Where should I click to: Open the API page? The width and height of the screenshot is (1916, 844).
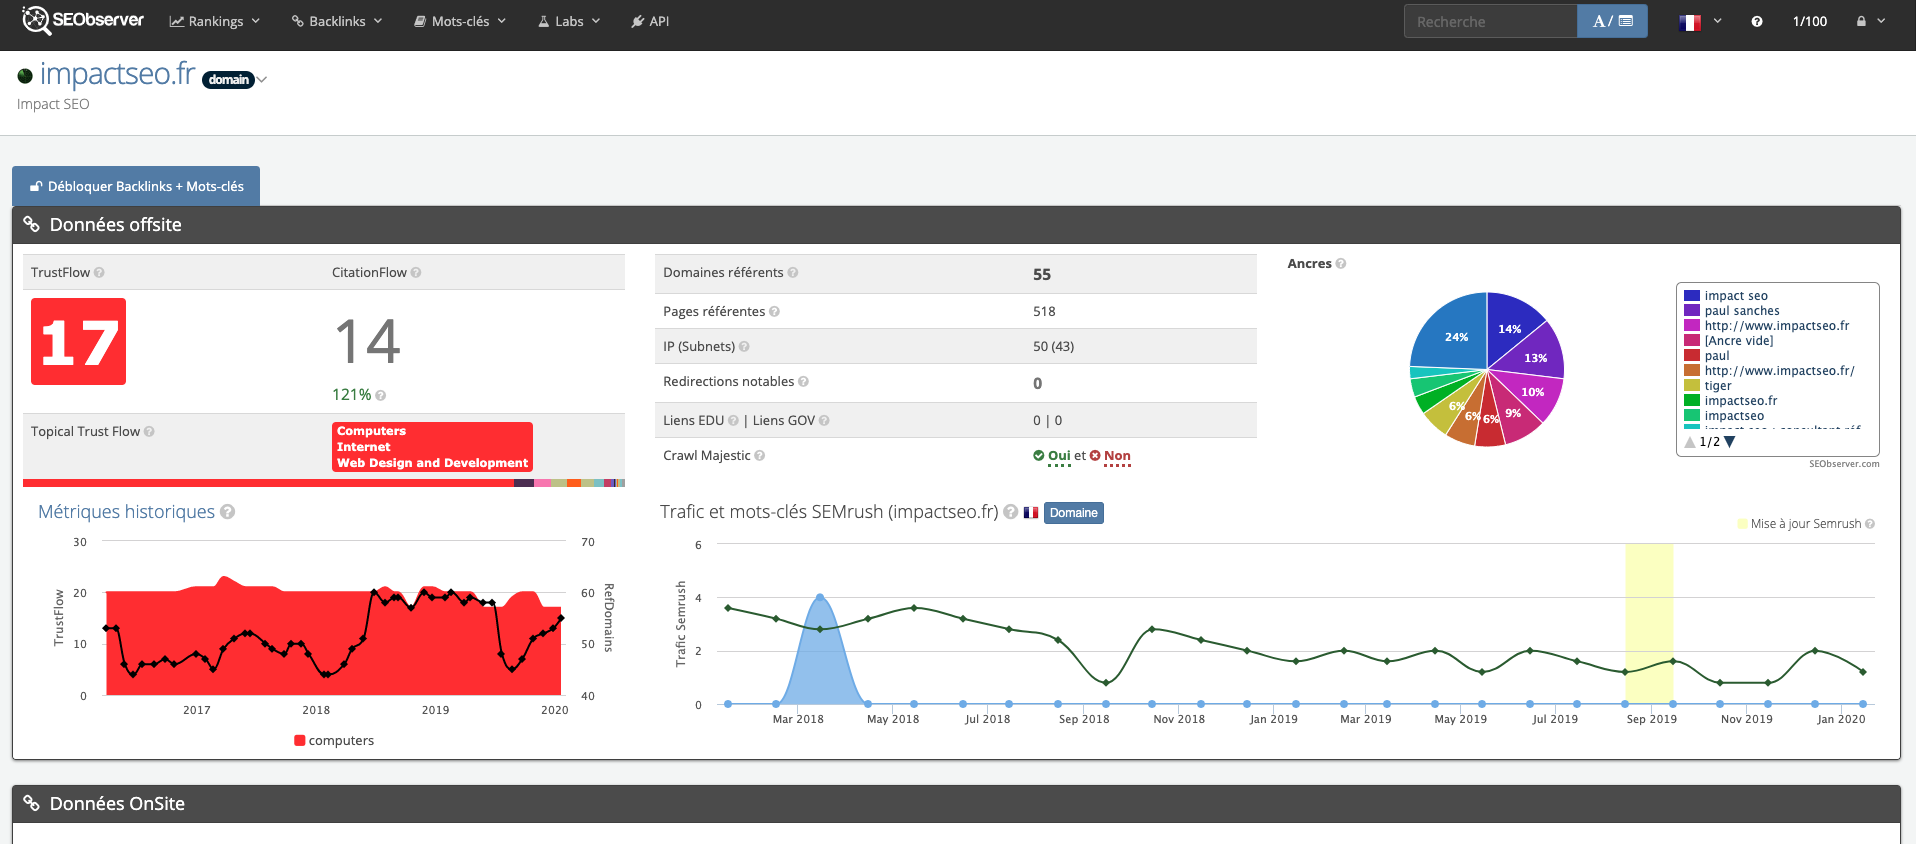pyautogui.click(x=650, y=21)
